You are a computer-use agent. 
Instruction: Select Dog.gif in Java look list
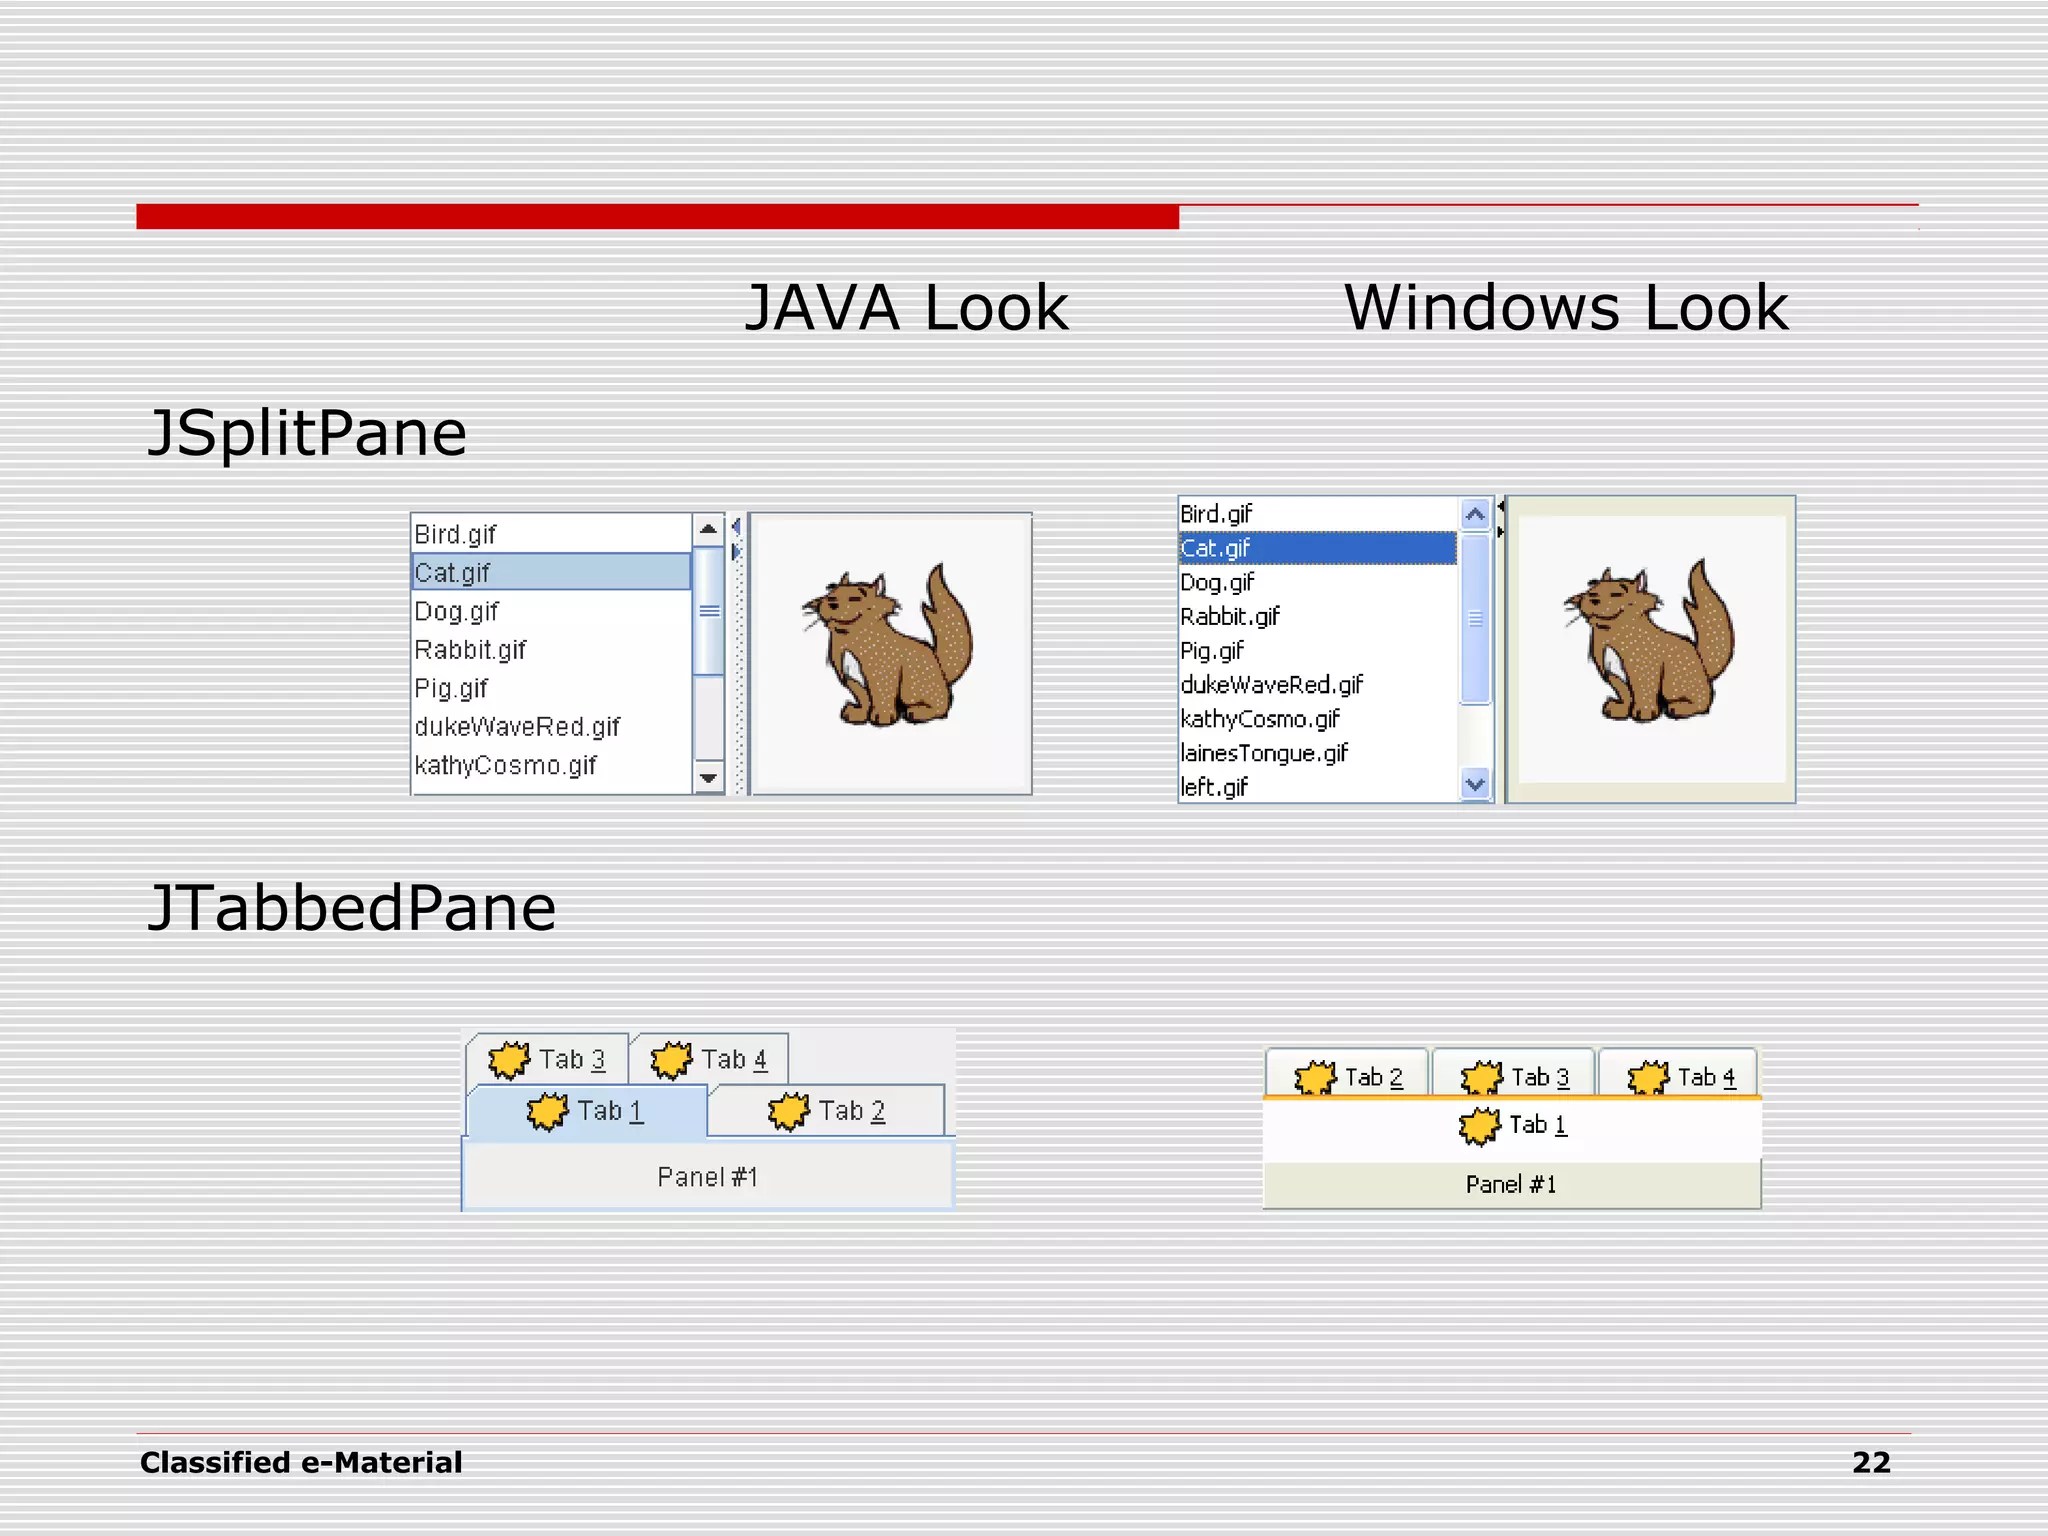(x=456, y=611)
